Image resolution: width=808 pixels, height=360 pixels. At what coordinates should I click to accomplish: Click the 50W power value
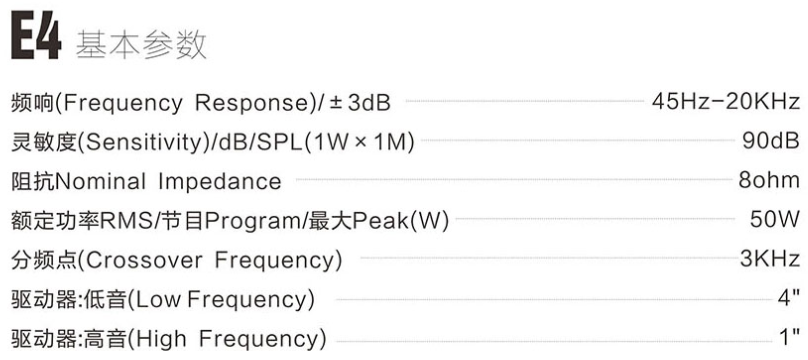pyautogui.click(x=775, y=220)
